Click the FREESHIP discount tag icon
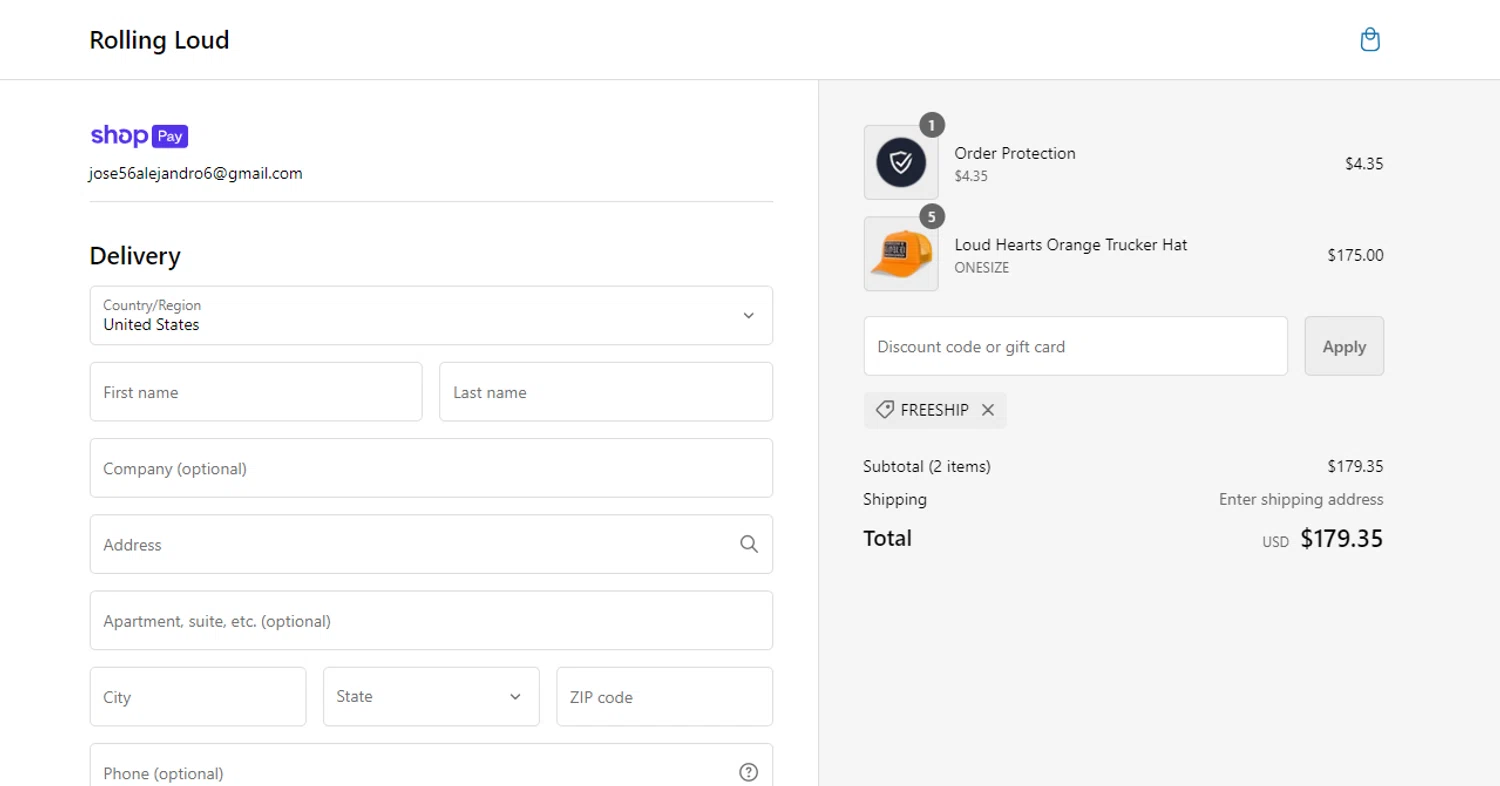 pos(884,410)
